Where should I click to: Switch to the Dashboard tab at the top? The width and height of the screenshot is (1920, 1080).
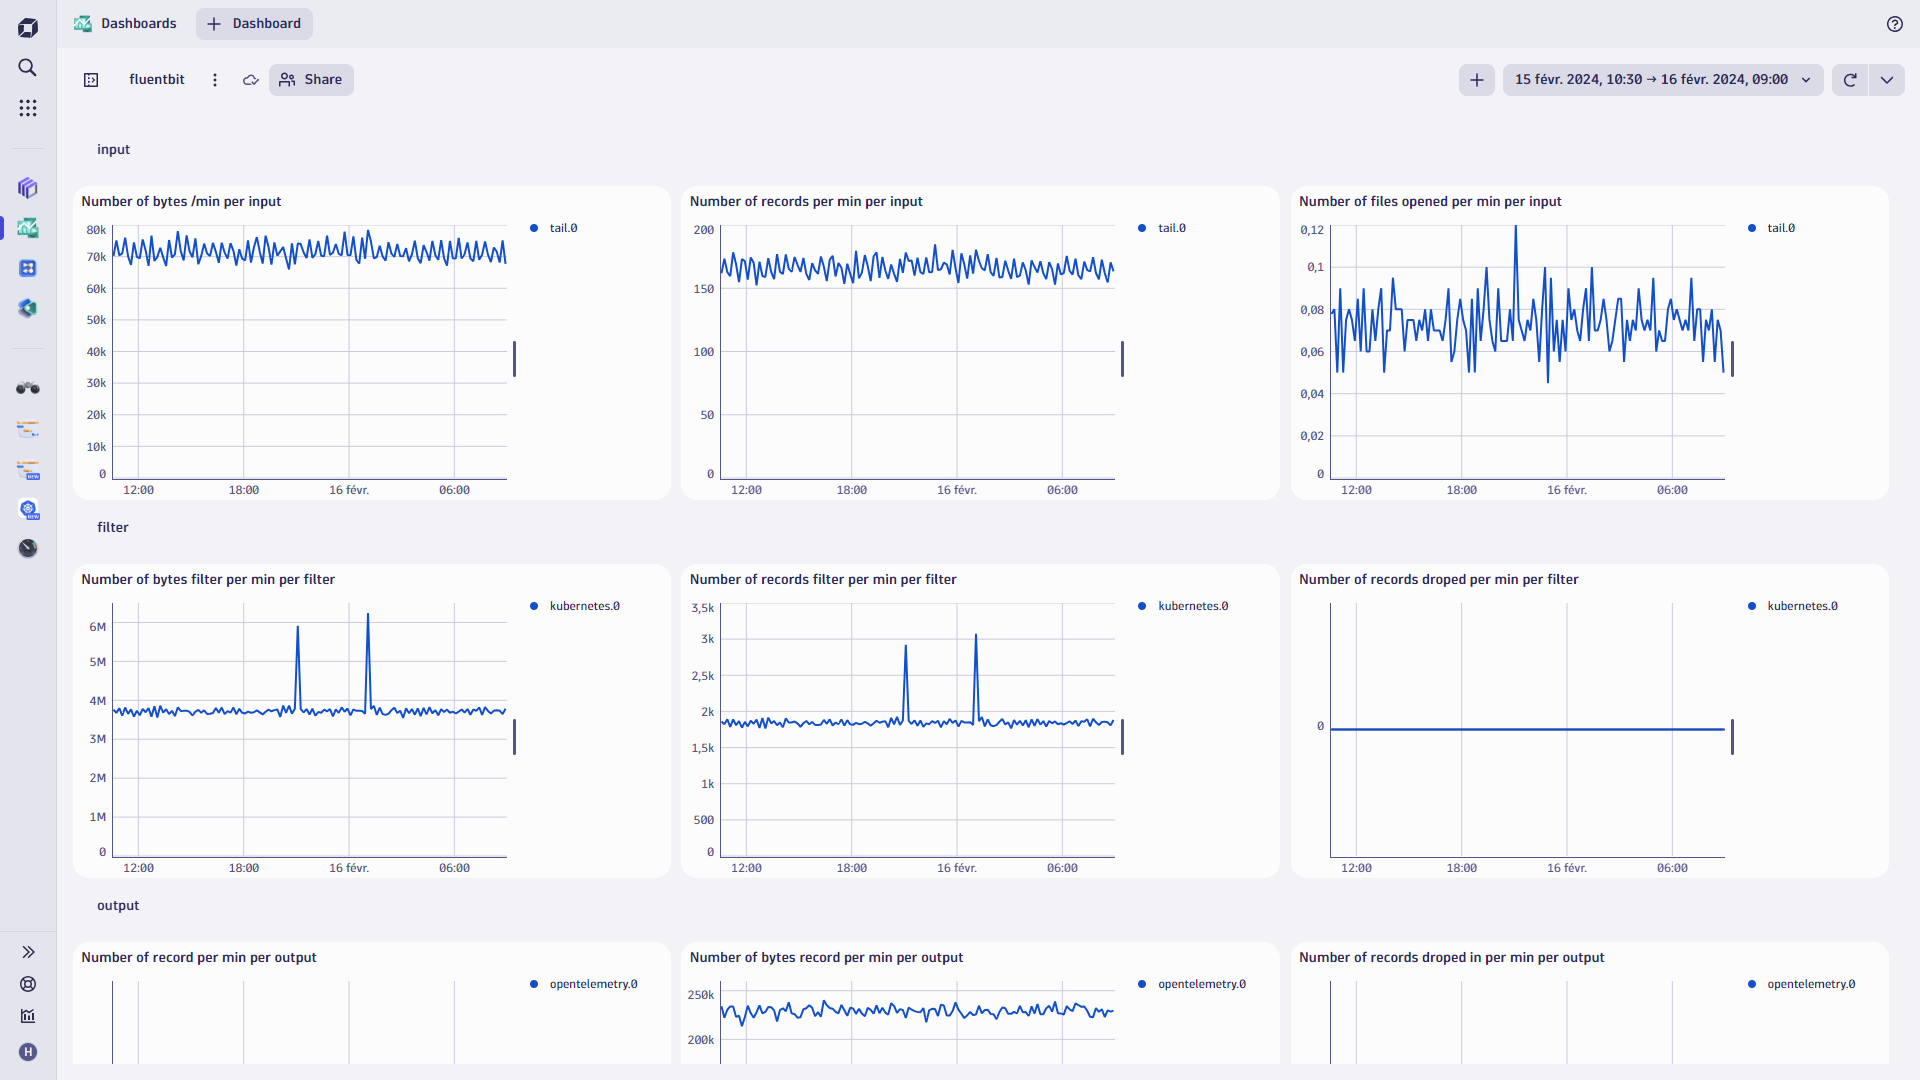[253, 23]
